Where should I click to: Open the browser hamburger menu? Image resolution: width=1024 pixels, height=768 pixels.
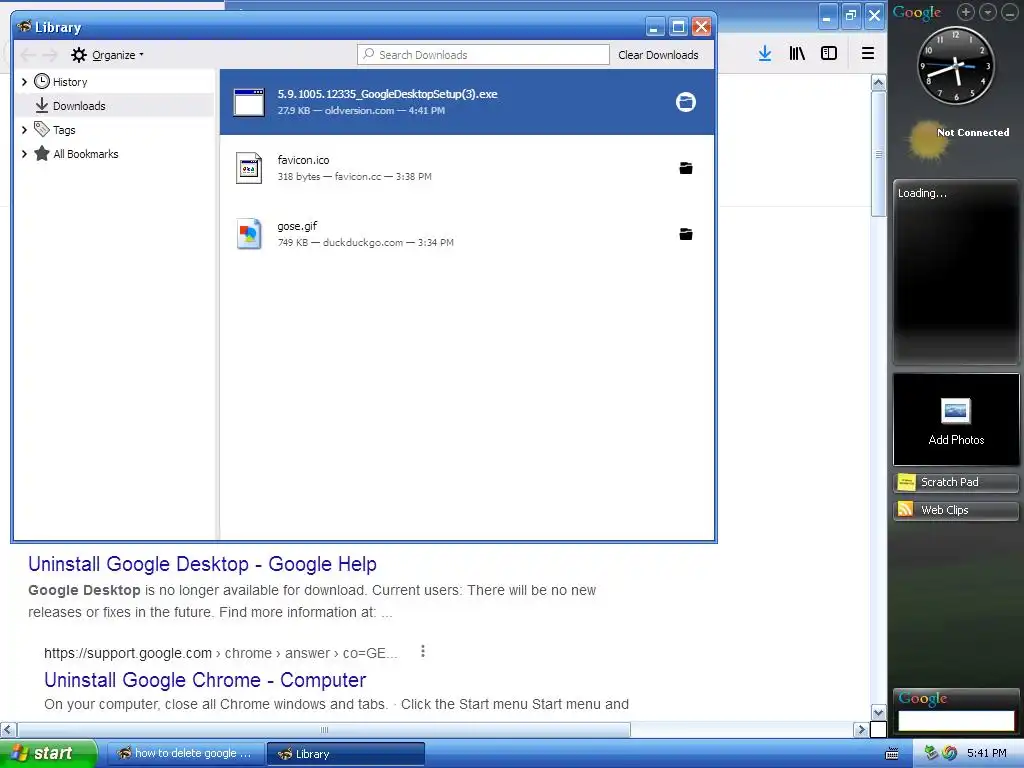coord(868,54)
